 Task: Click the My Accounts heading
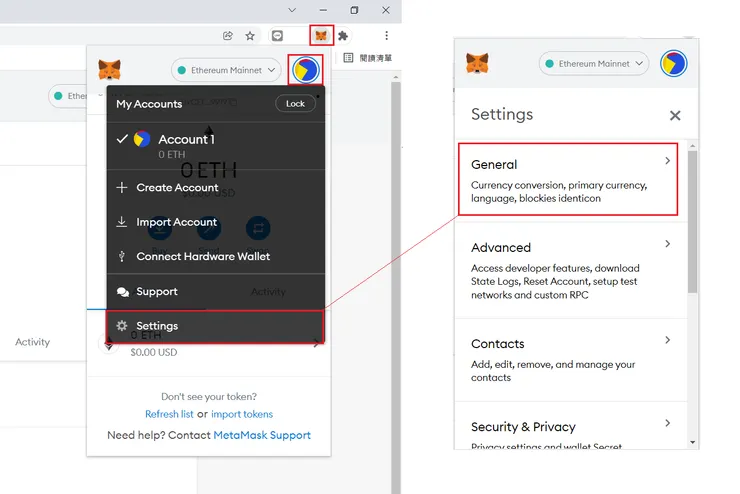149,104
